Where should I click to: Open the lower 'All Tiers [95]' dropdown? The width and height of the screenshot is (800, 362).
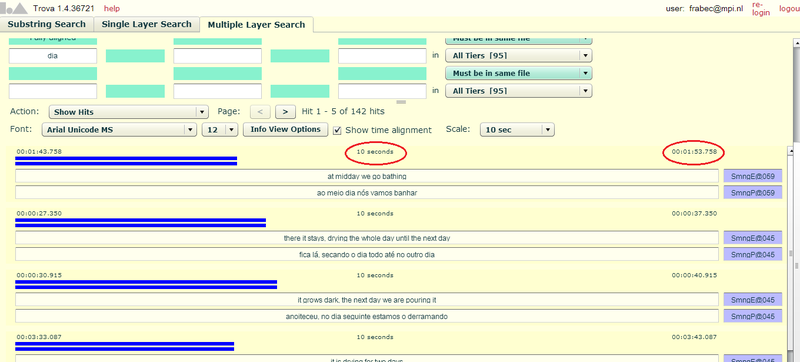coord(518,91)
